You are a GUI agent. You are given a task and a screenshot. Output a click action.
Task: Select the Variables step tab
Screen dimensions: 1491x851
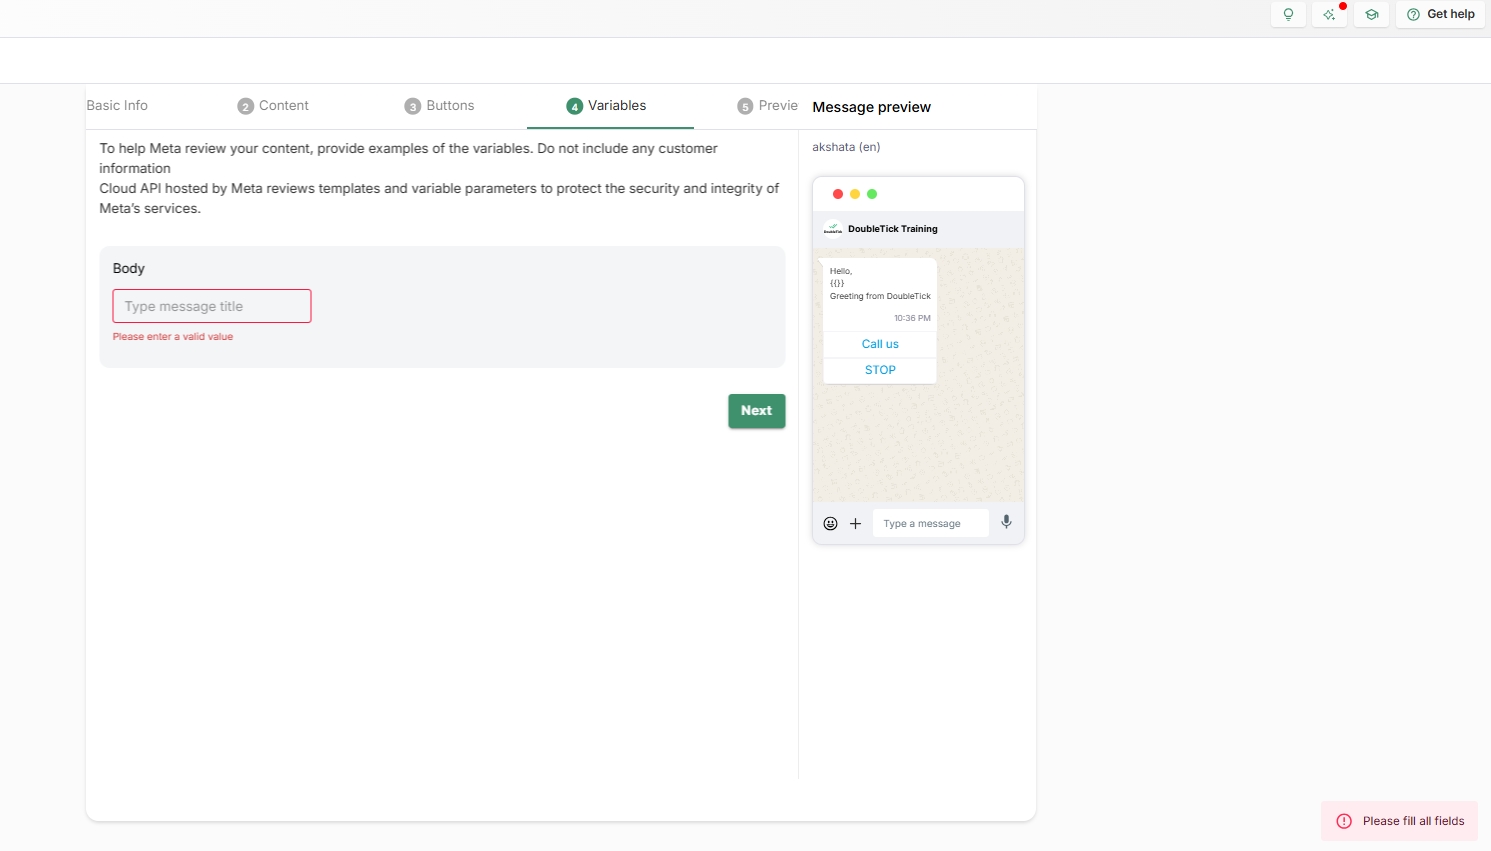tap(607, 106)
